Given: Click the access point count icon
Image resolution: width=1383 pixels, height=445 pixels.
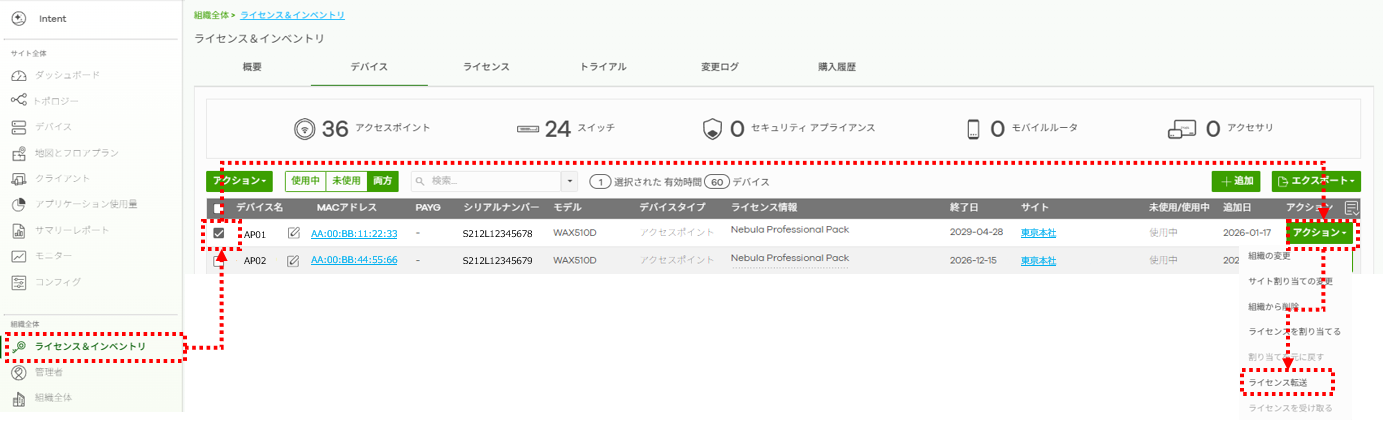Looking at the screenshot, I should tap(305, 128).
